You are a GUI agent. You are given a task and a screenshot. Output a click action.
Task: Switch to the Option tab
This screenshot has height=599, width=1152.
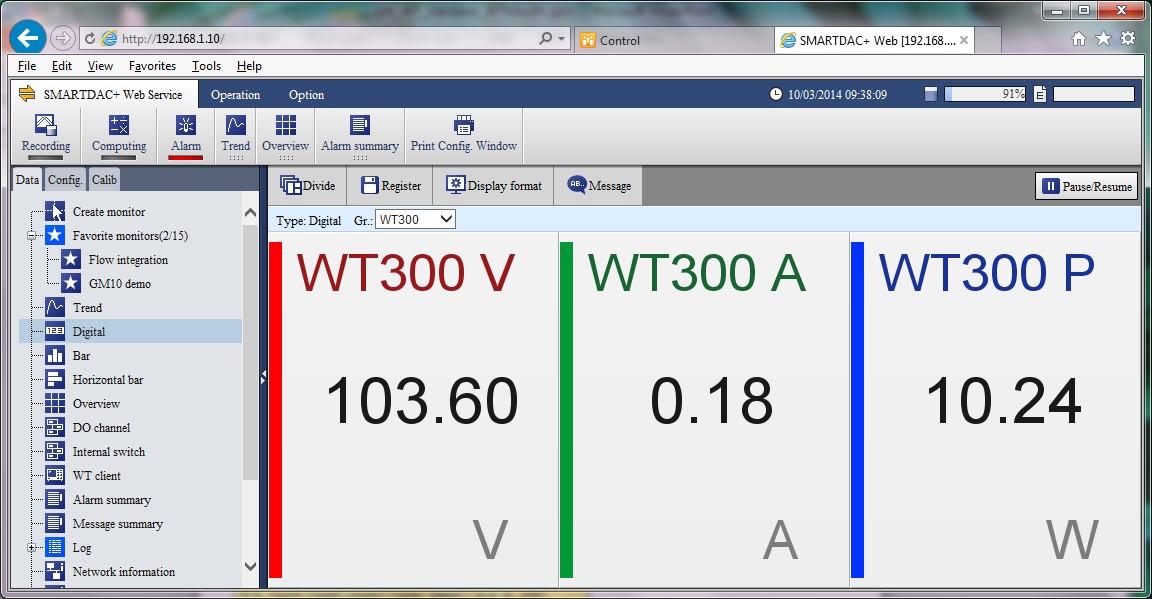306,95
